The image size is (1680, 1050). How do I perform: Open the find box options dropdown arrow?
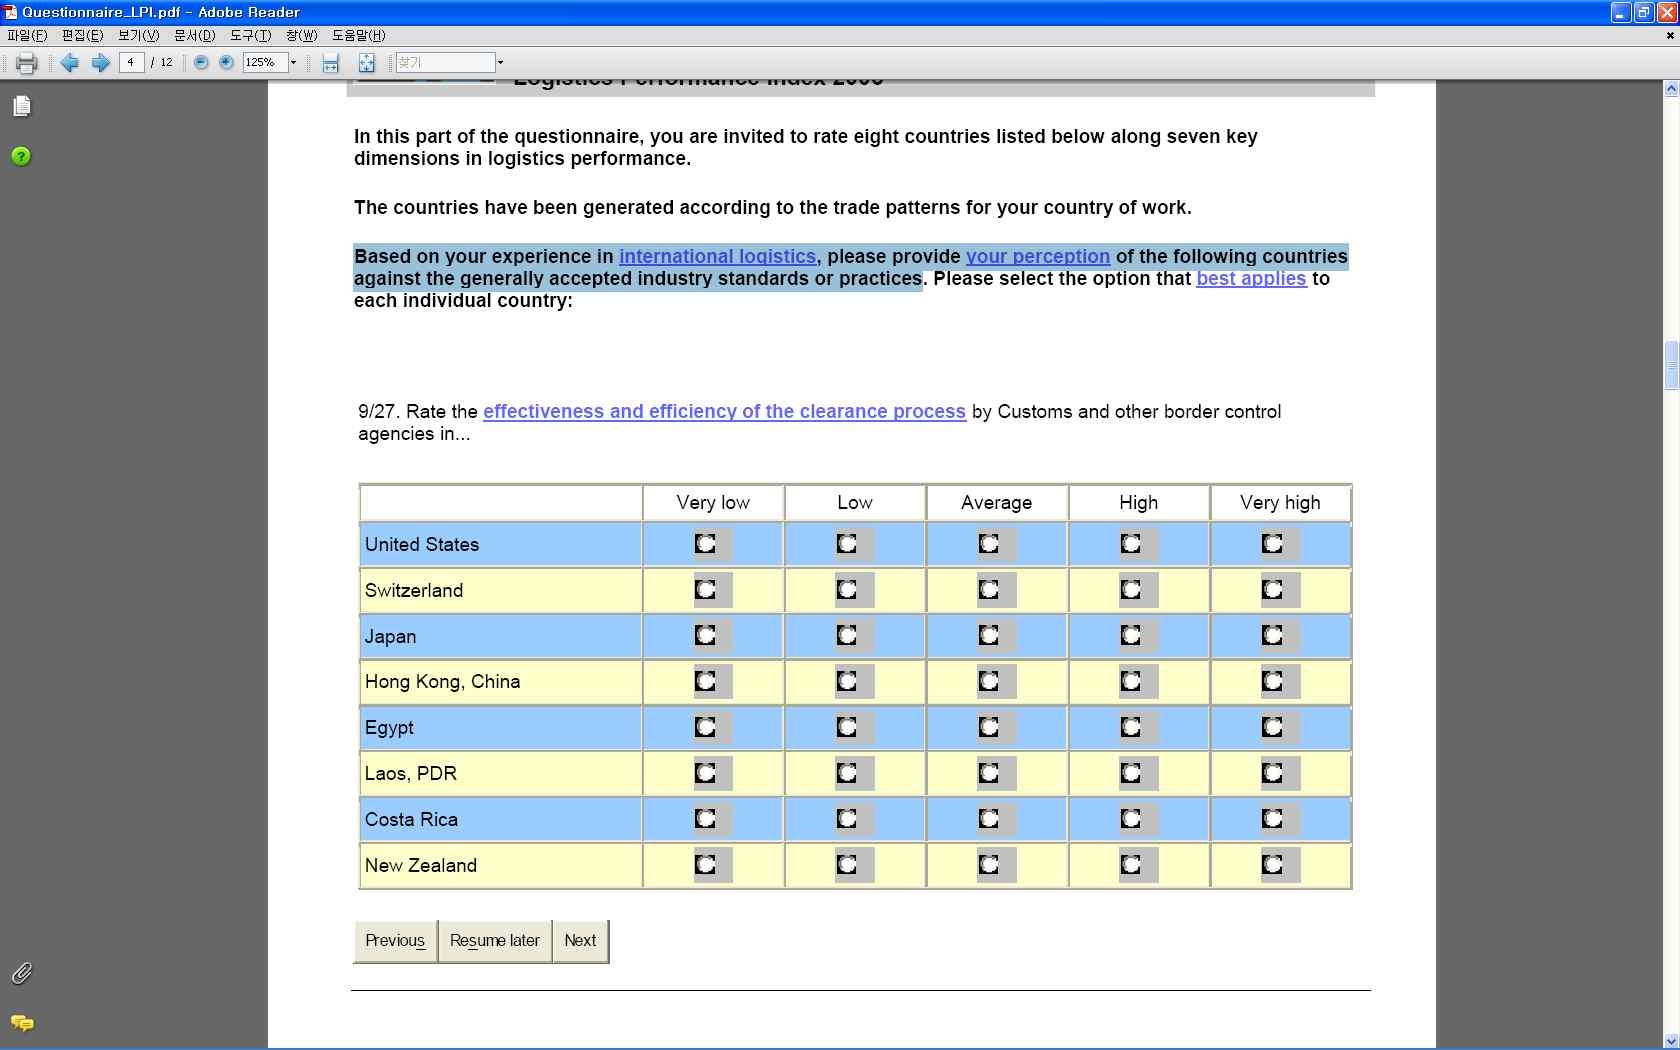point(500,63)
